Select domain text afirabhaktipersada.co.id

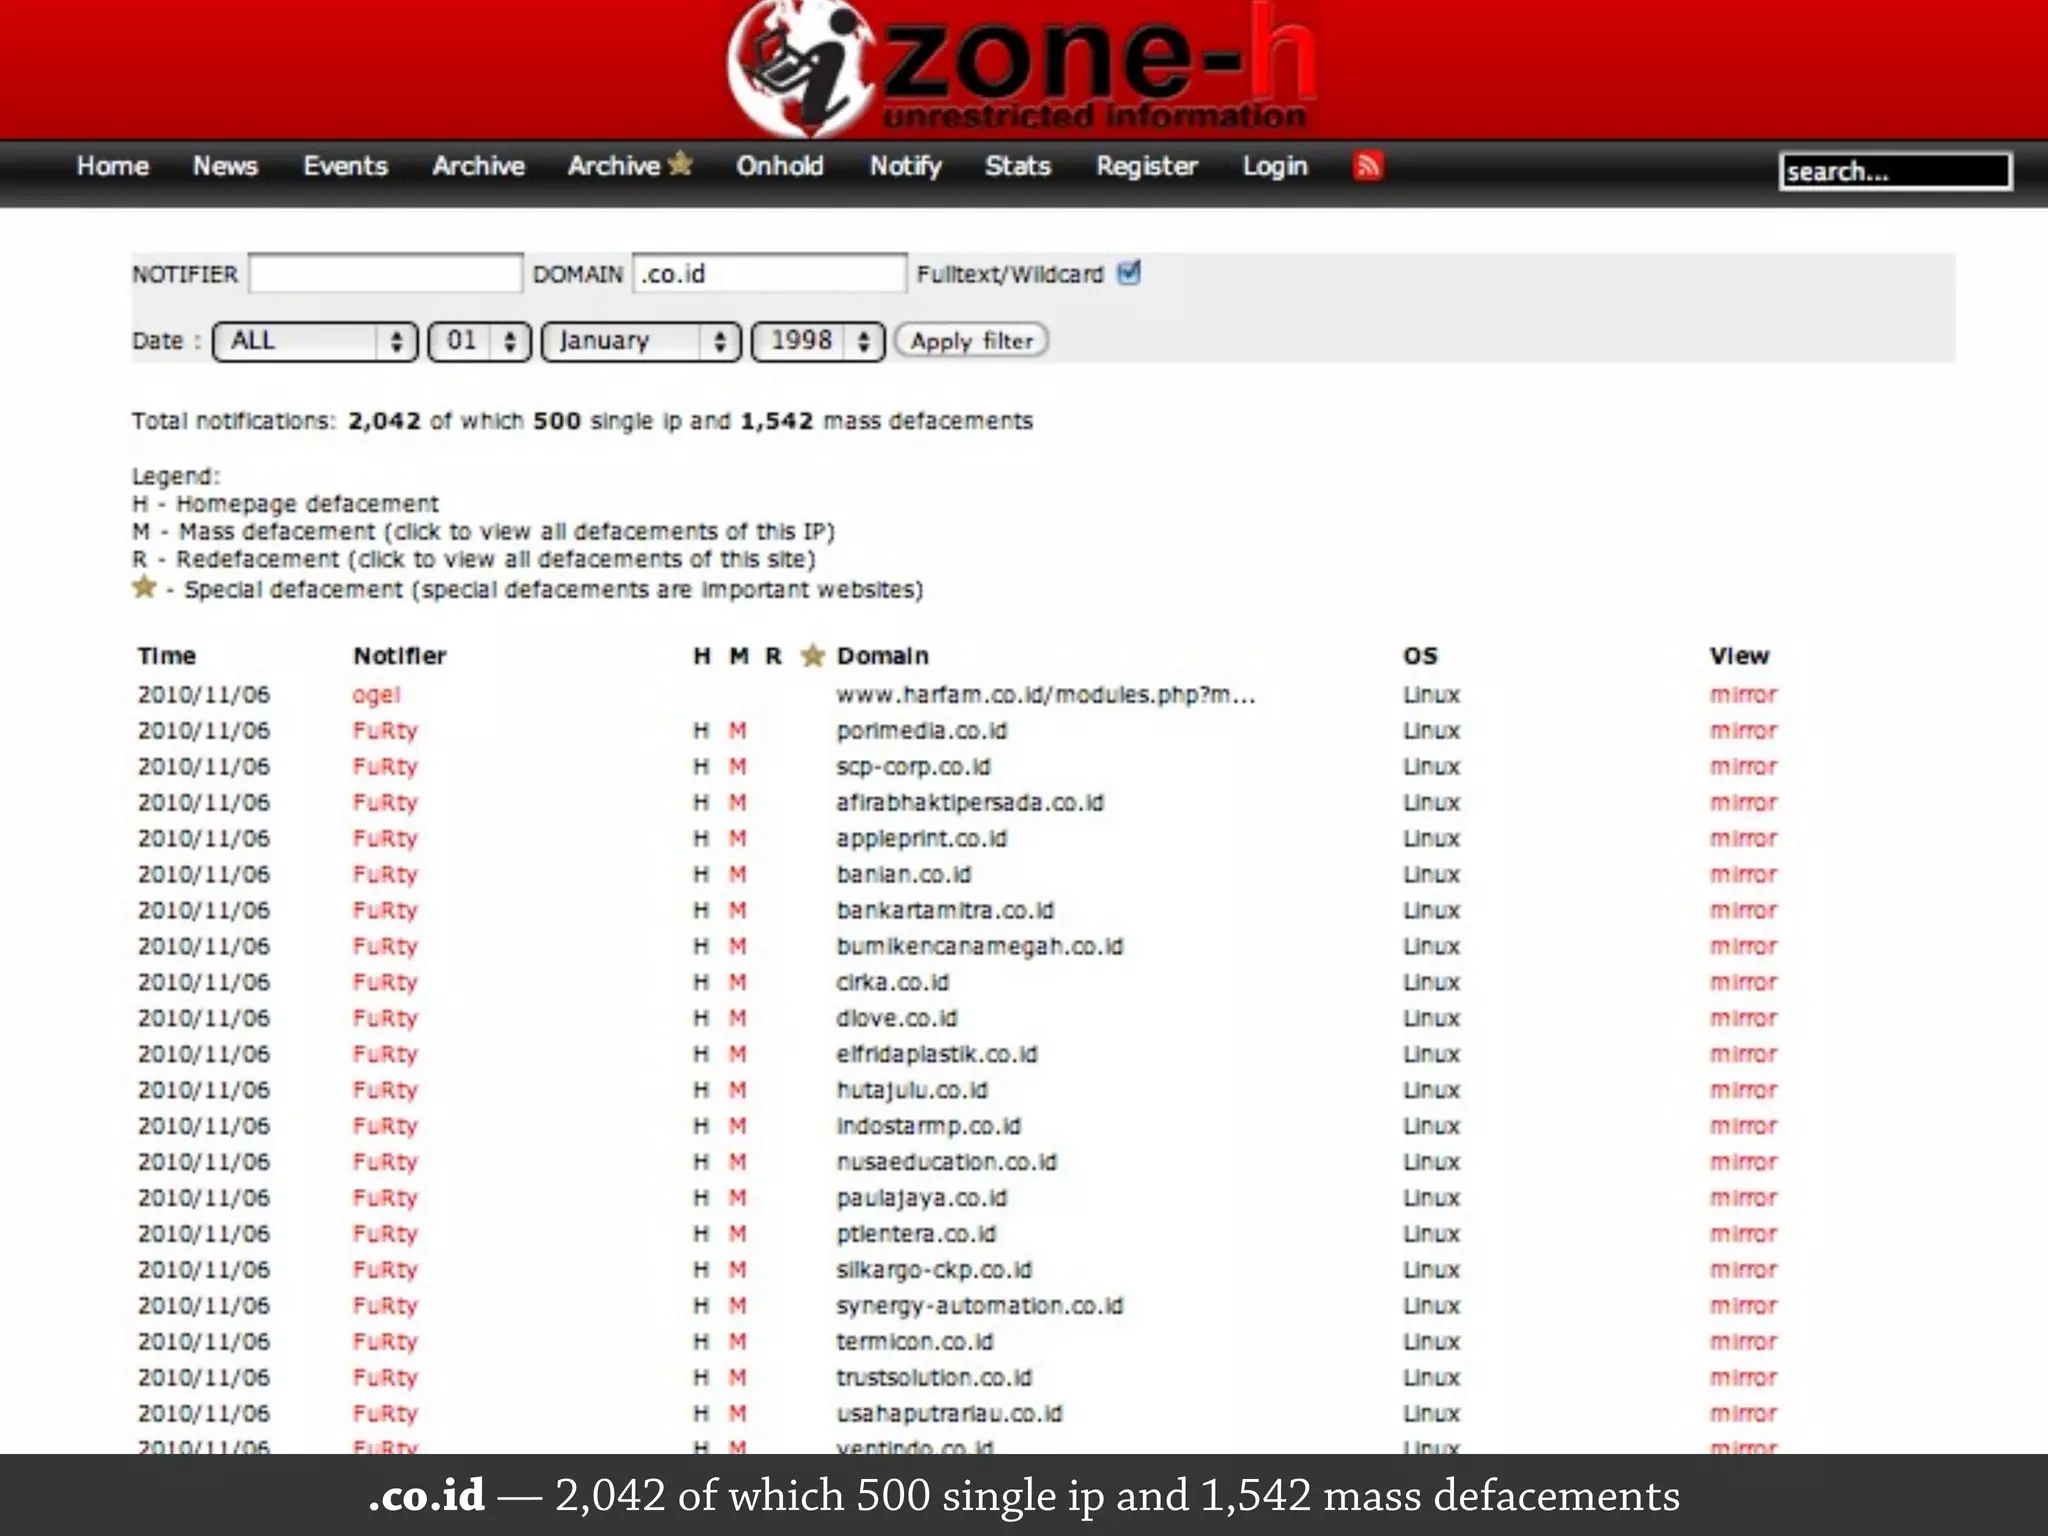pos(970,803)
